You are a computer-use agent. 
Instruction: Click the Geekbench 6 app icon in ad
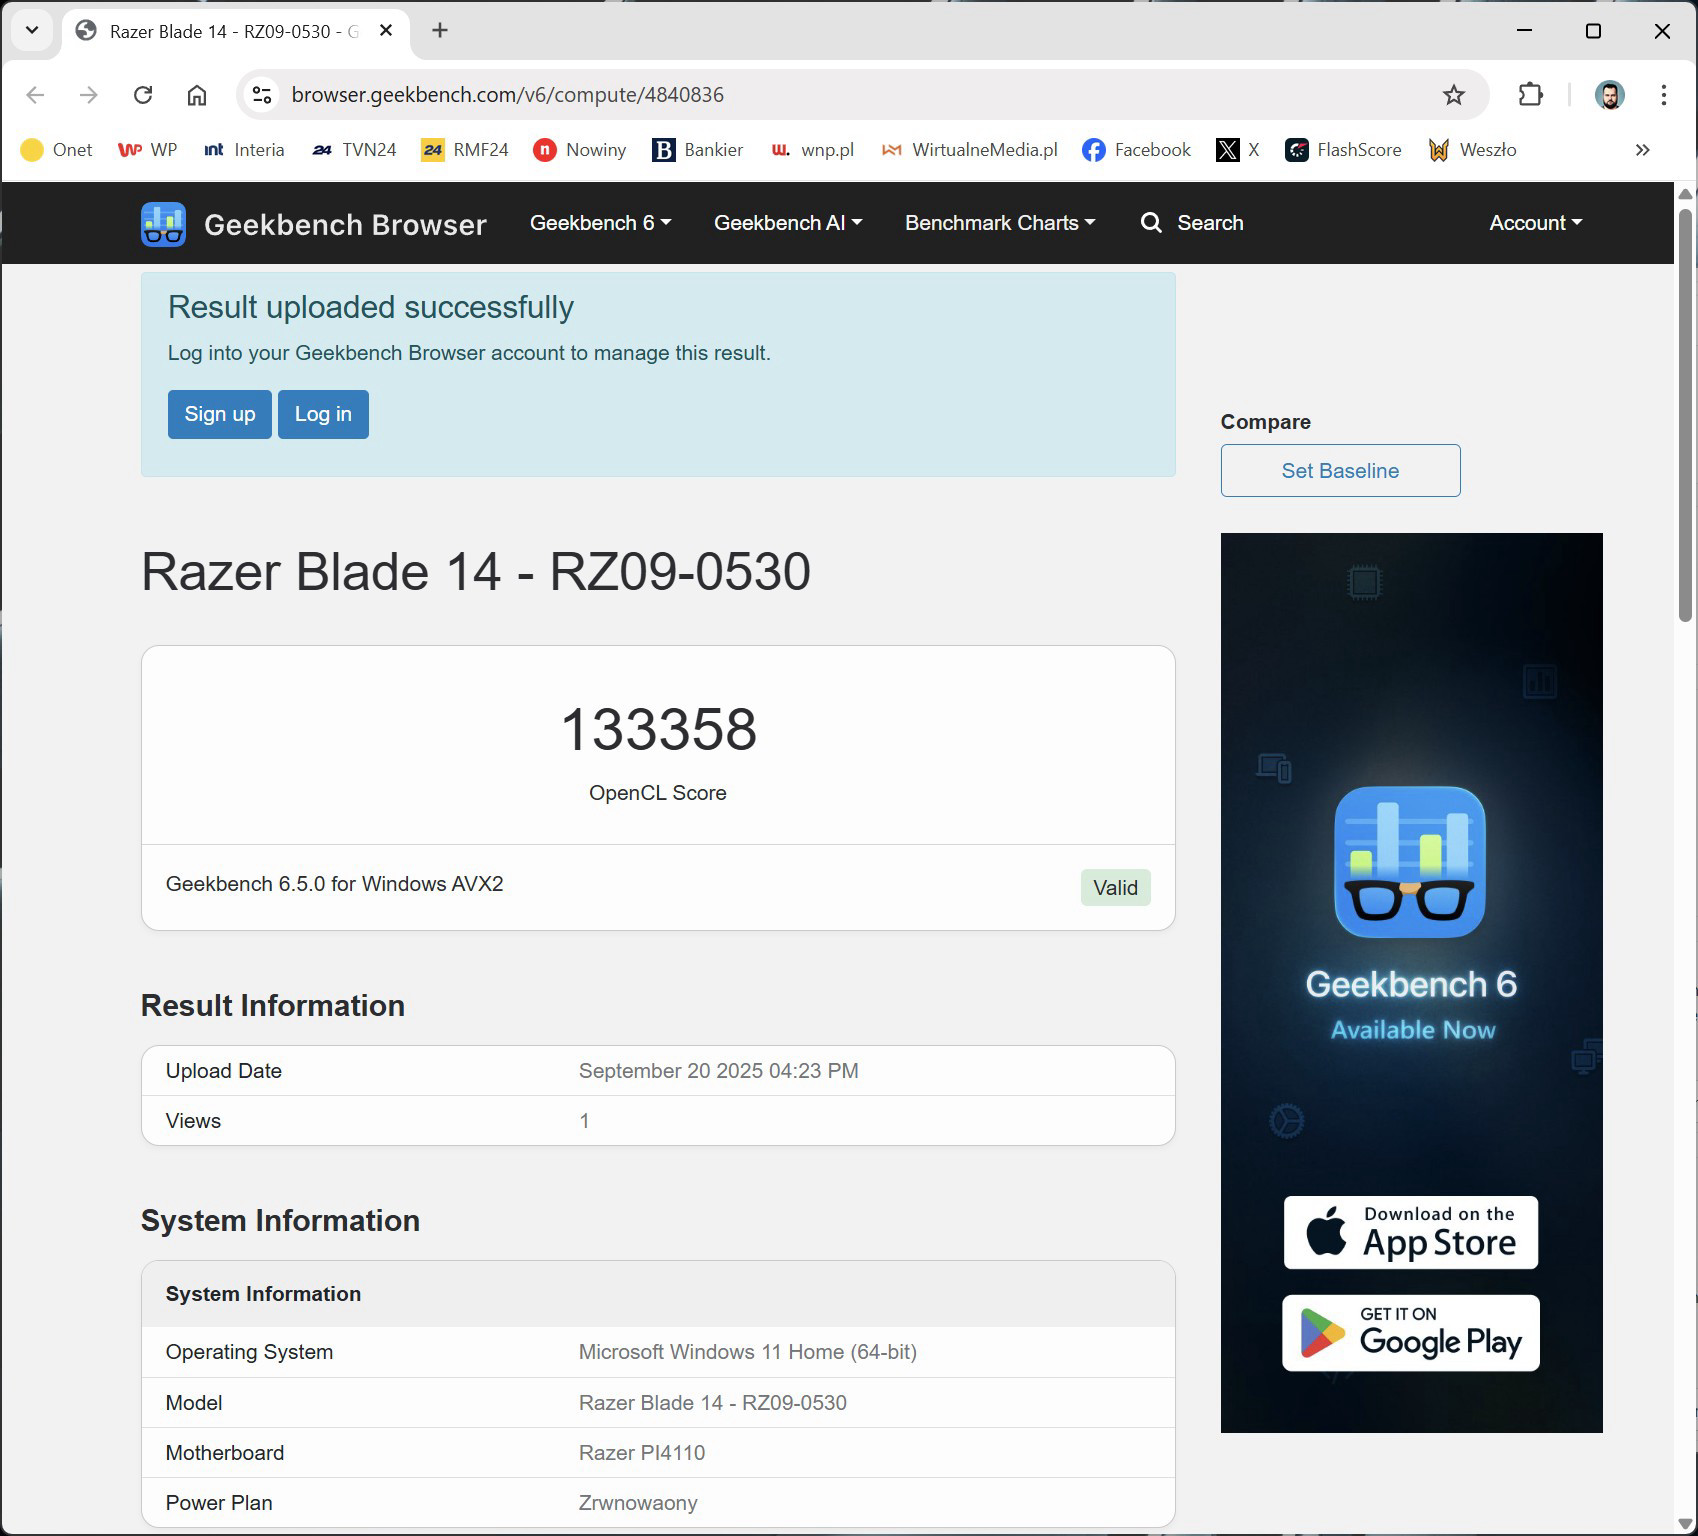[x=1410, y=862]
